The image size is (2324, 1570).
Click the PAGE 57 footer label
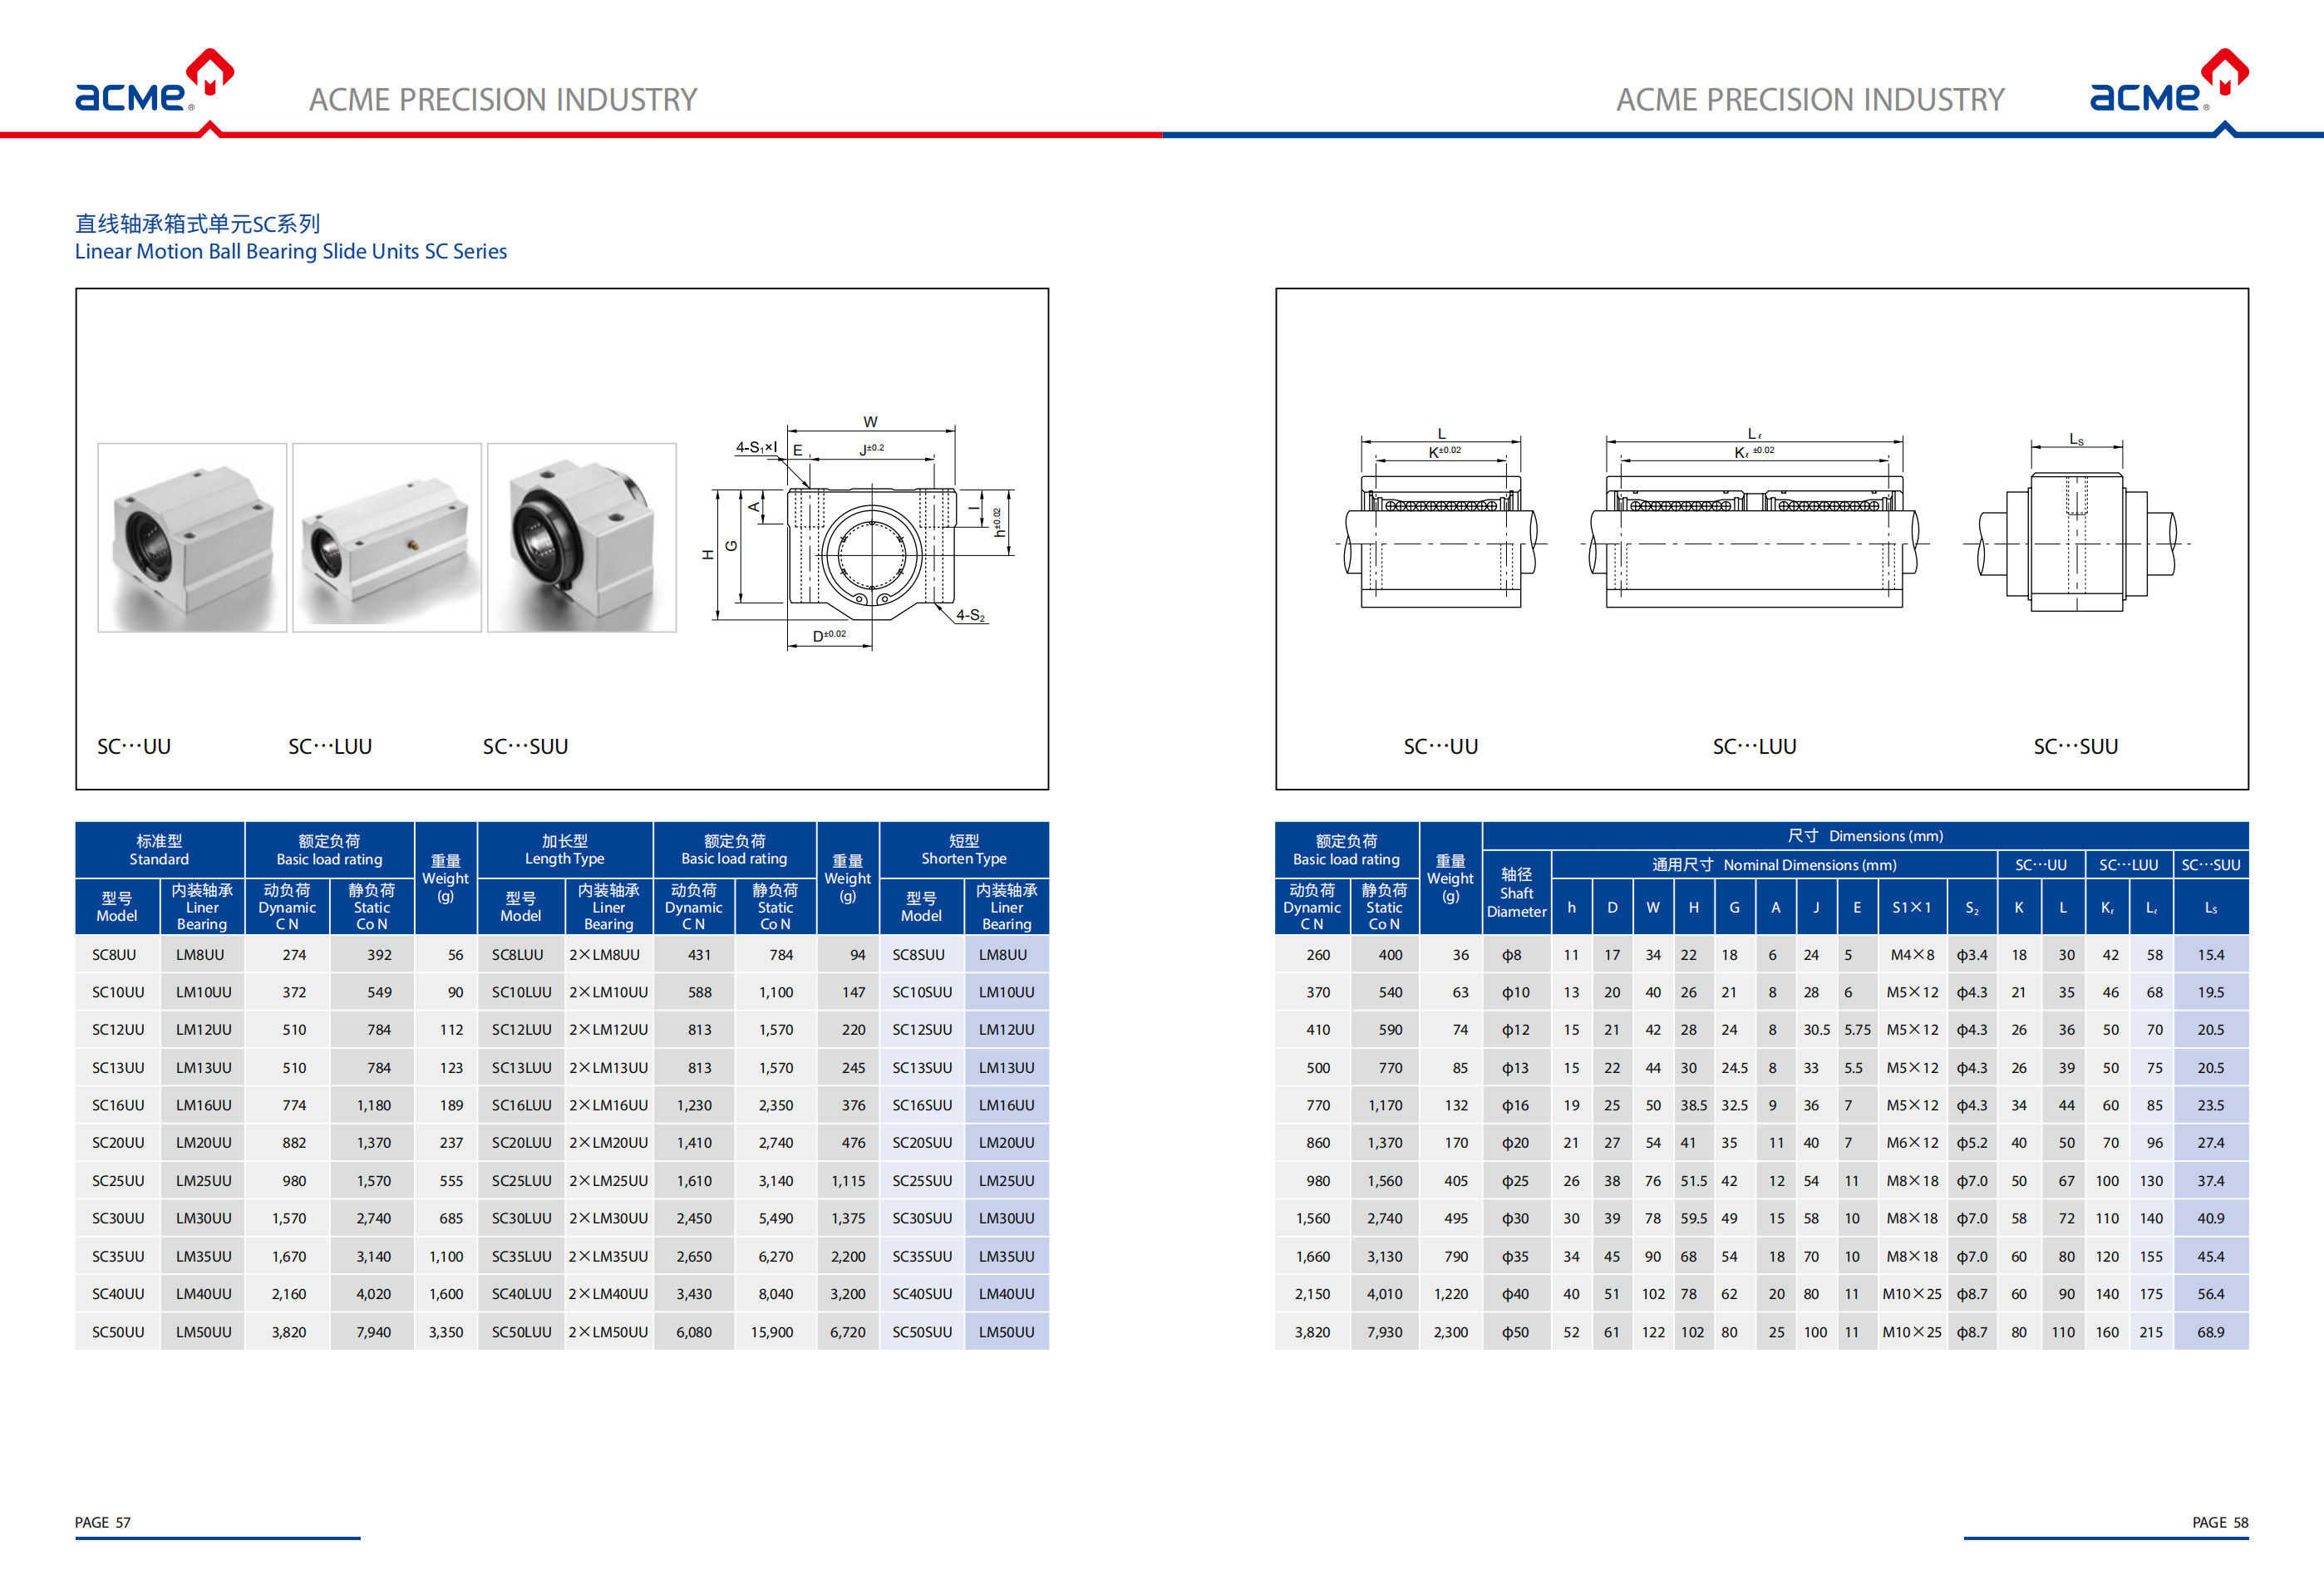click(103, 1522)
